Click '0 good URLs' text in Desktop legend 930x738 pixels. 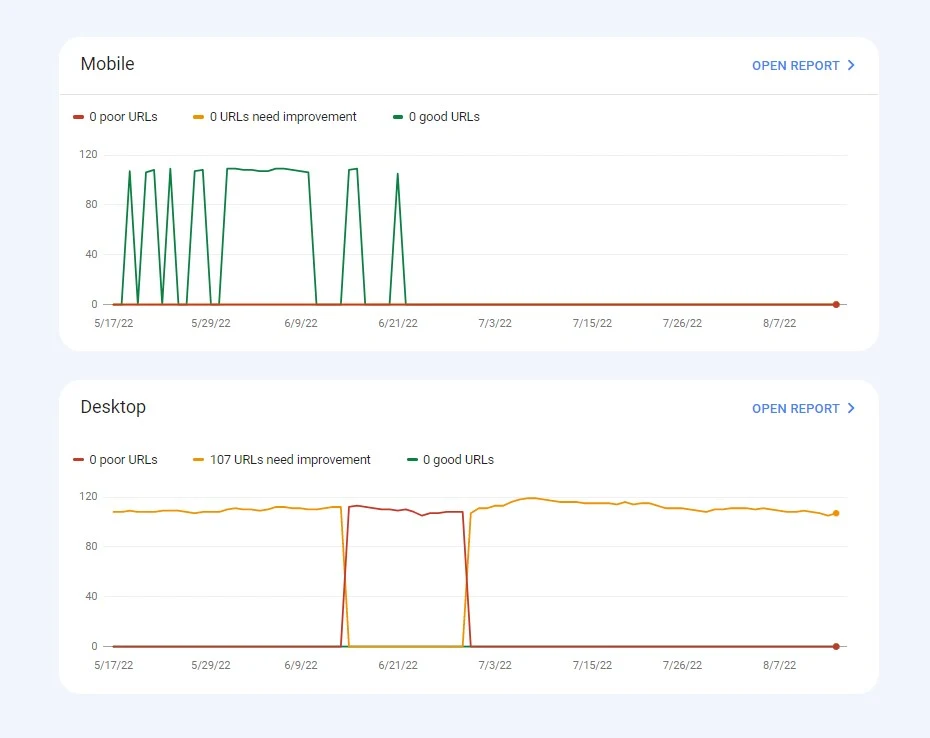[x=458, y=460]
